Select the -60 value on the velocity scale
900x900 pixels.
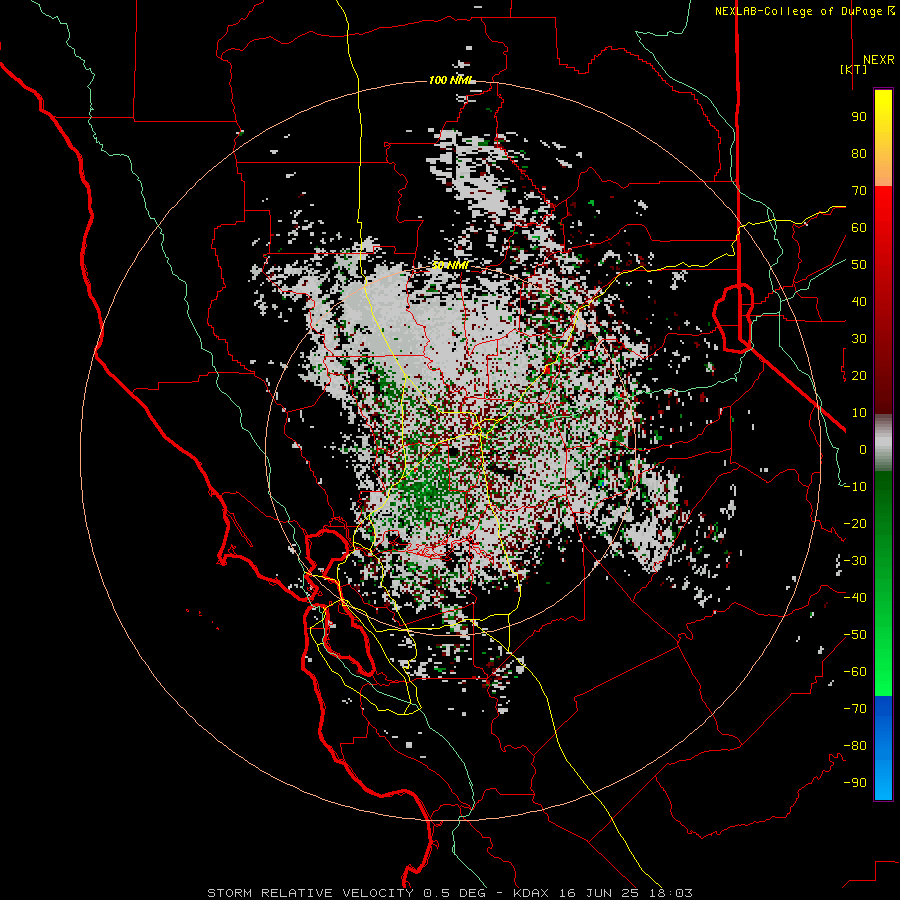(855, 672)
